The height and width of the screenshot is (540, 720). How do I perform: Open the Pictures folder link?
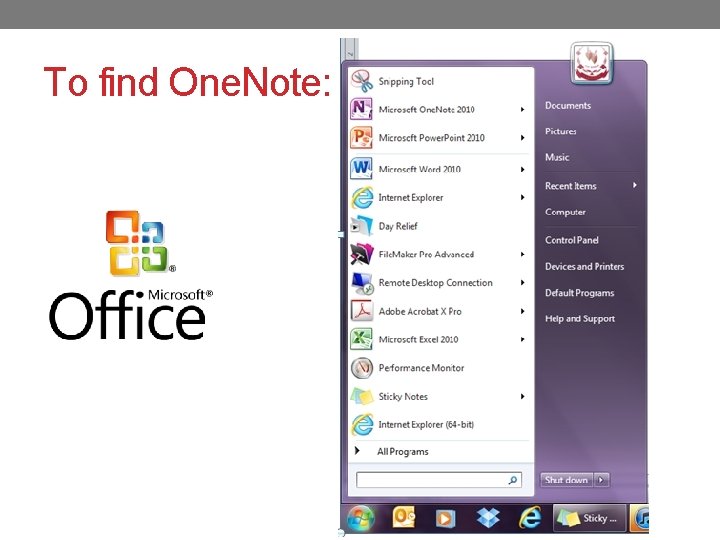[561, 131]
